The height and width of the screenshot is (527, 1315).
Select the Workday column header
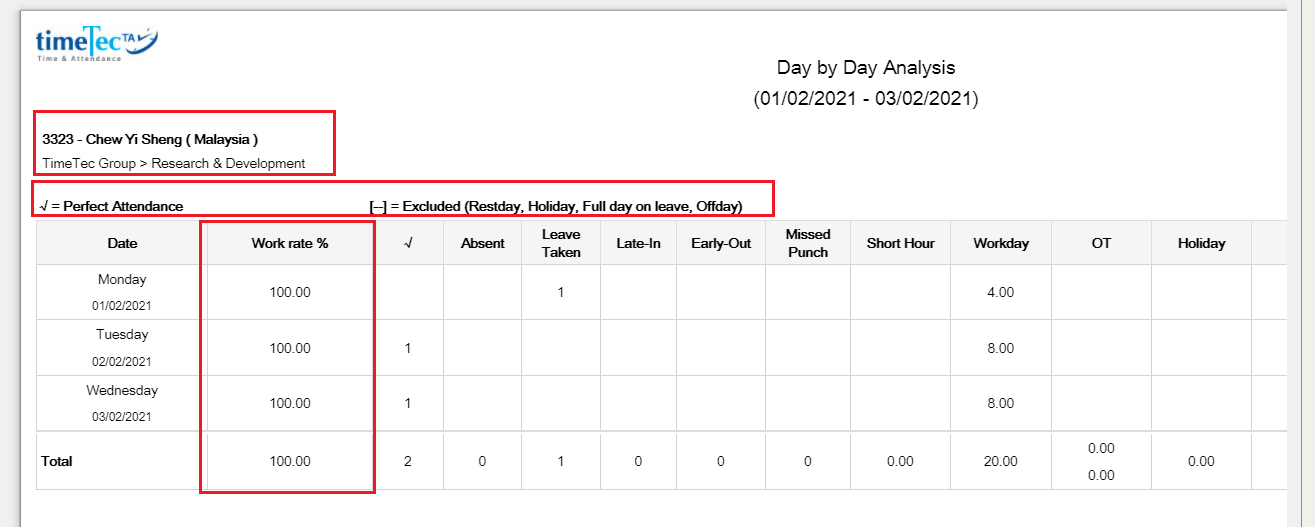click(x=1001, y=243)
